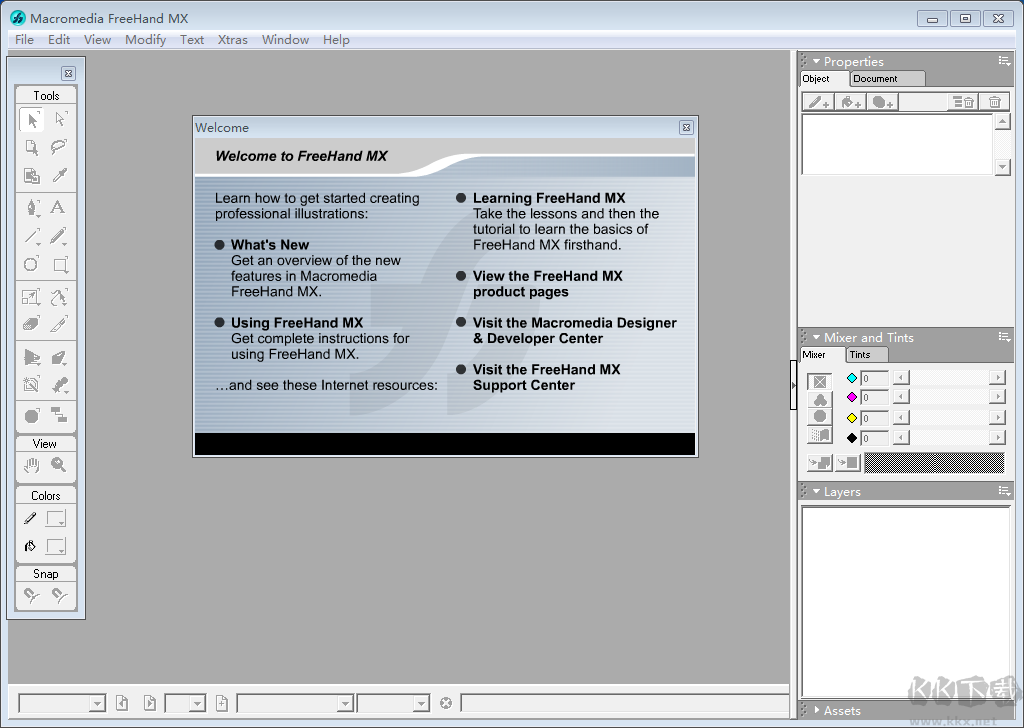Collapse the Mixer and Tints panel
Viewport: 1024px width, 728px height.
816,338
